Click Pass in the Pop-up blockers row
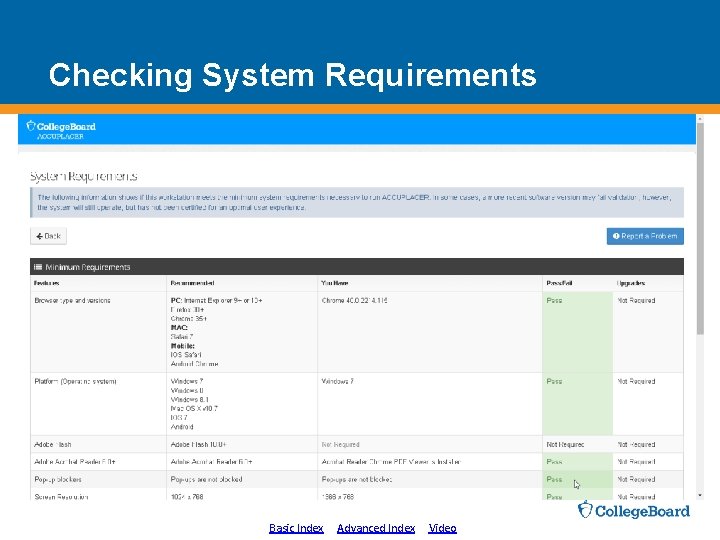 tap(554, 479)
